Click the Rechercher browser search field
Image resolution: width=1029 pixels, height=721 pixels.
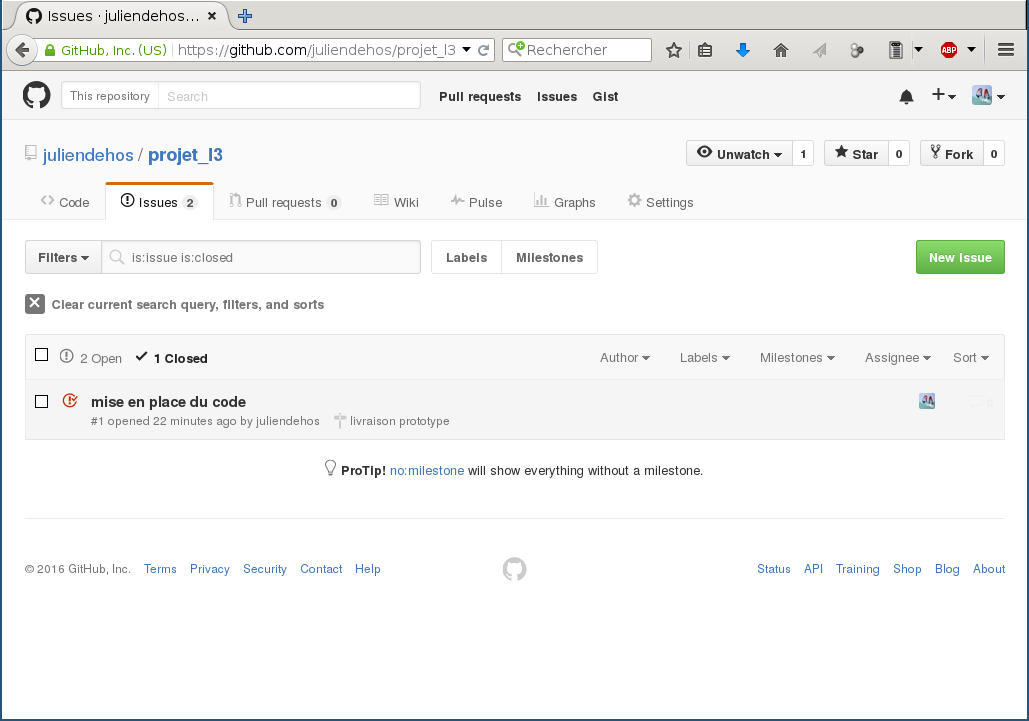click(578, 50)
